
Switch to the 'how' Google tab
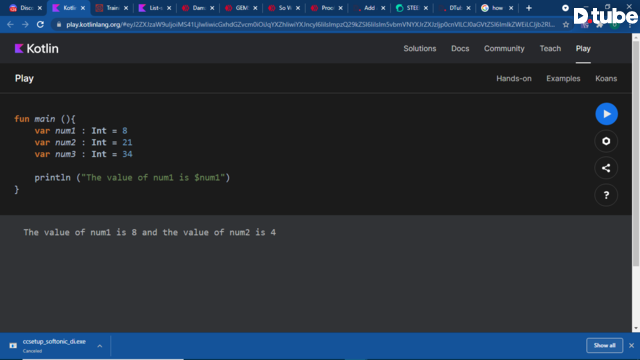tap(496, 8)
